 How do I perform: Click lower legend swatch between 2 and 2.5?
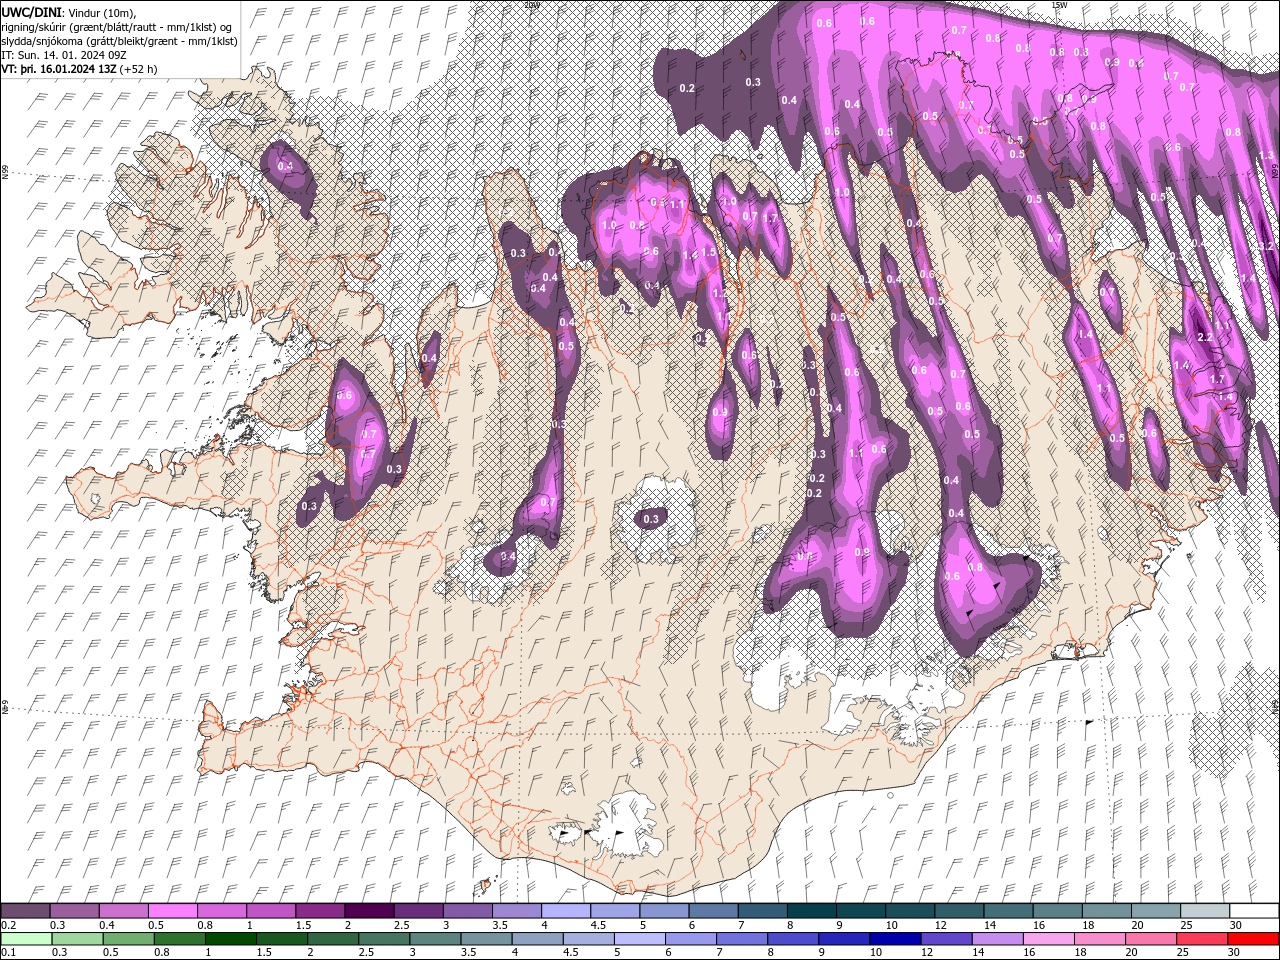pos(332,939)
